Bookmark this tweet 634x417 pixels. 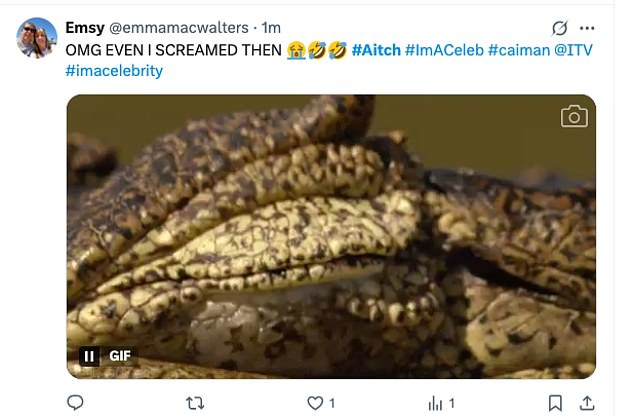tap(556, 402)
